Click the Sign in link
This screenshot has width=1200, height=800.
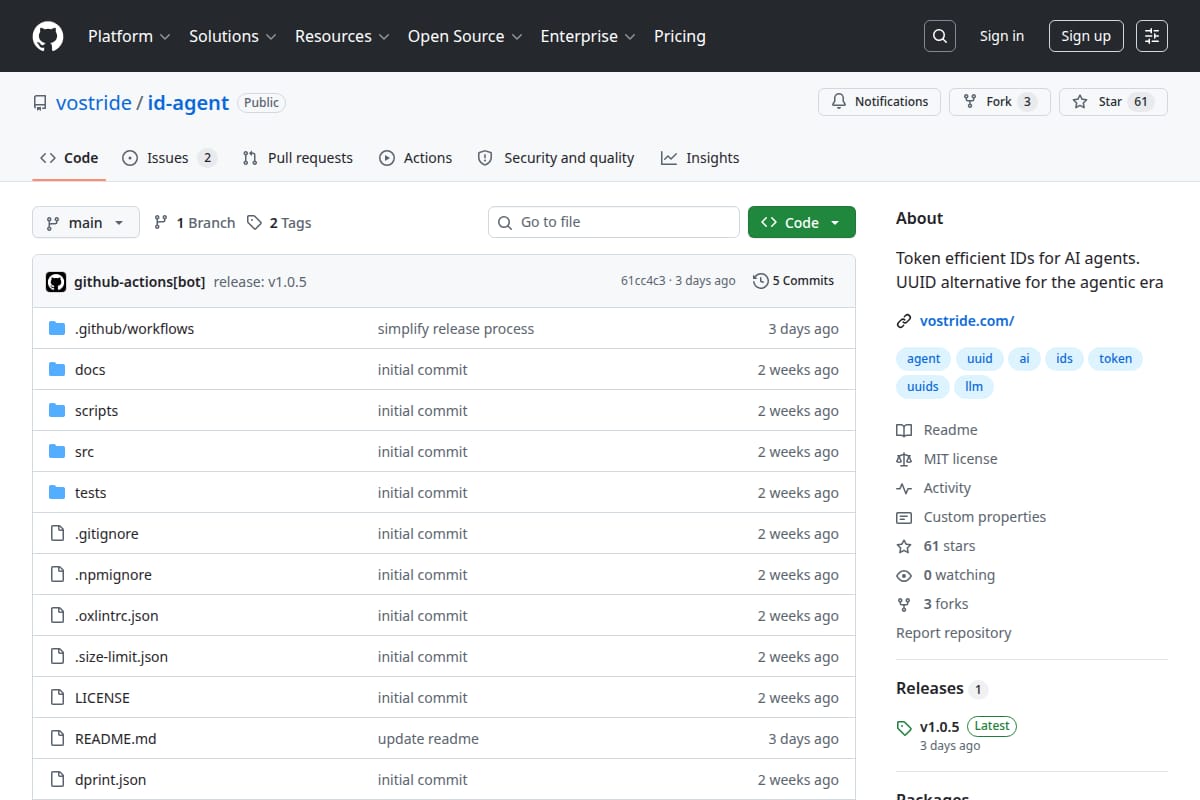(1002, 36)
